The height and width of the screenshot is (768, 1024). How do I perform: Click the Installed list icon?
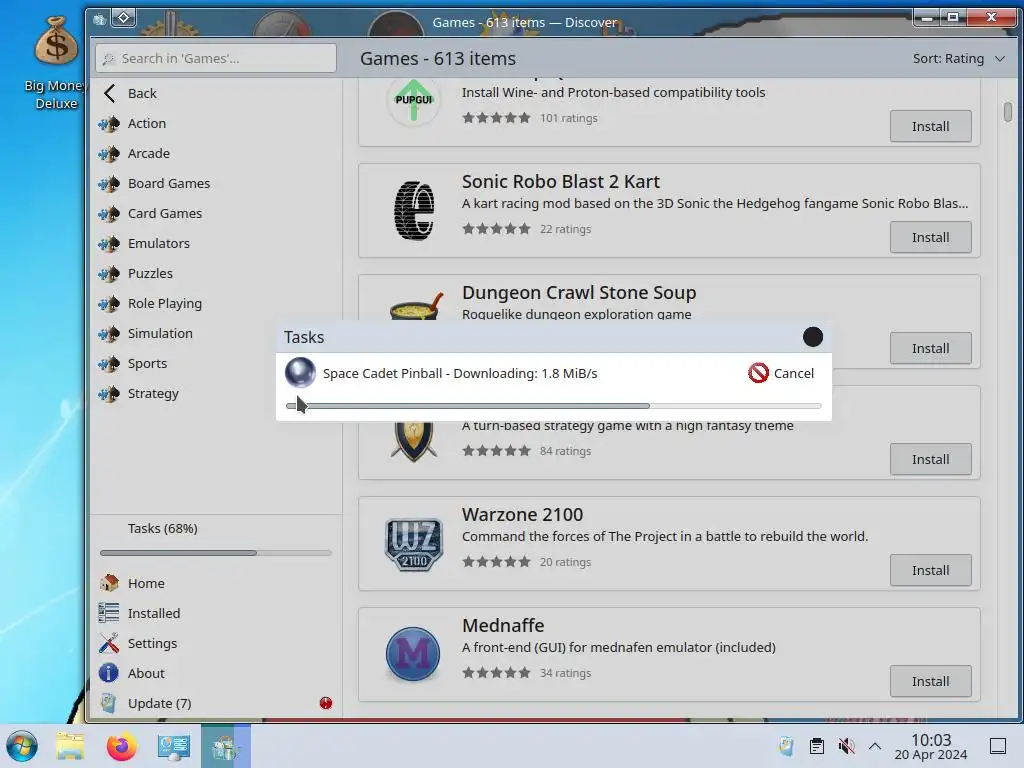[109, 613]
